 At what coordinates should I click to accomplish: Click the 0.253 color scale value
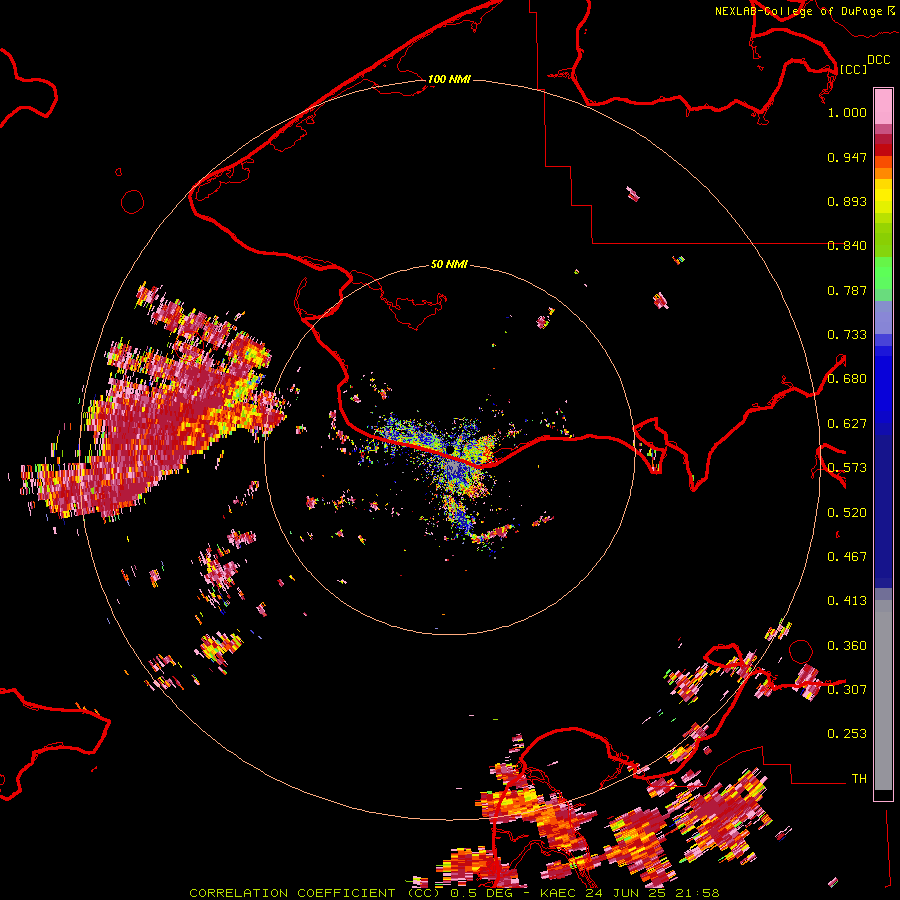pos(847,734)
